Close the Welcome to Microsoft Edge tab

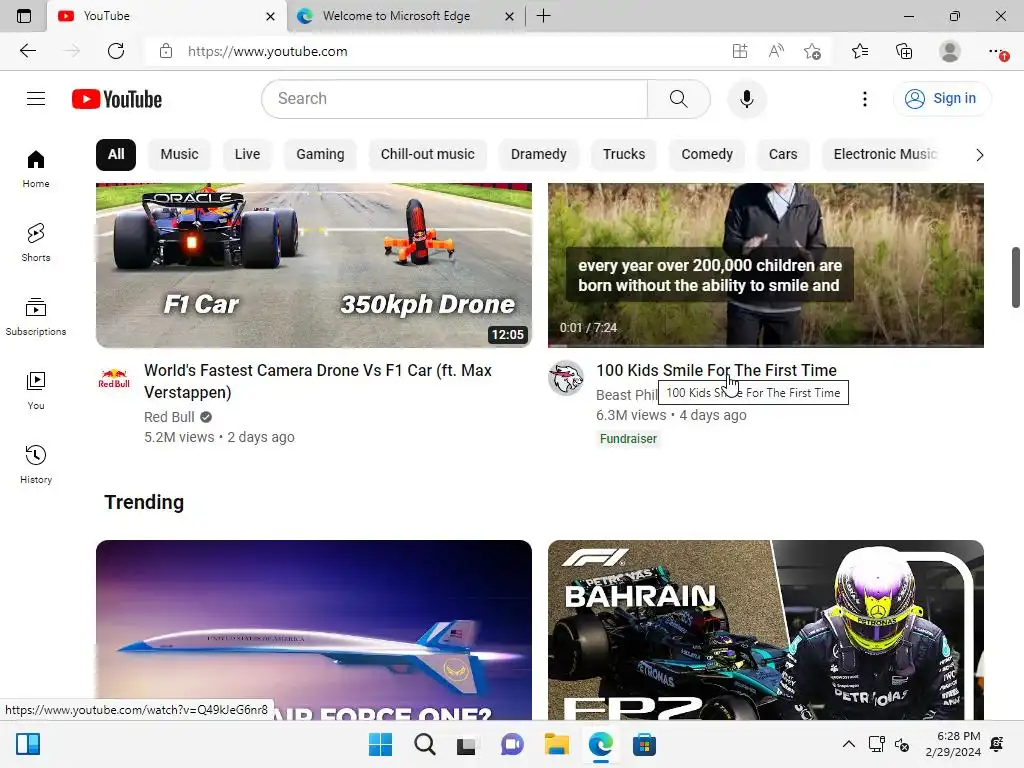[509, 16]
